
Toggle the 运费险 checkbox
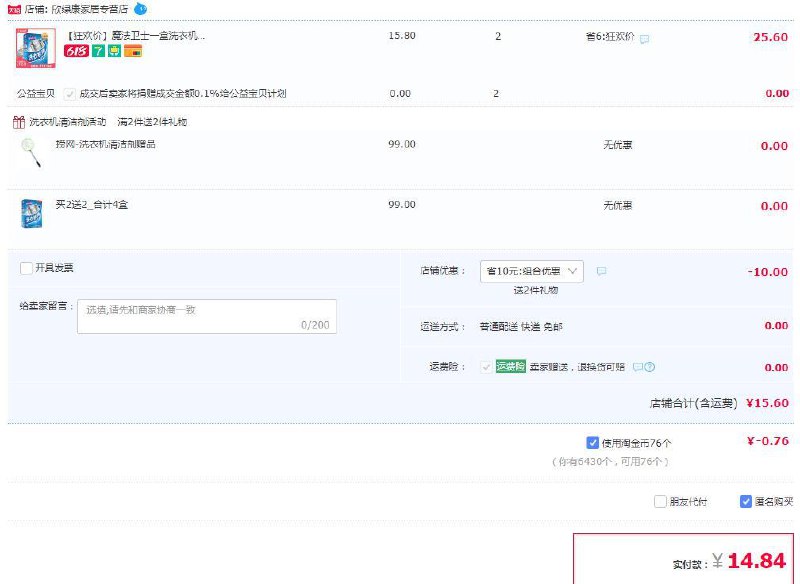(x=486, y=367)
